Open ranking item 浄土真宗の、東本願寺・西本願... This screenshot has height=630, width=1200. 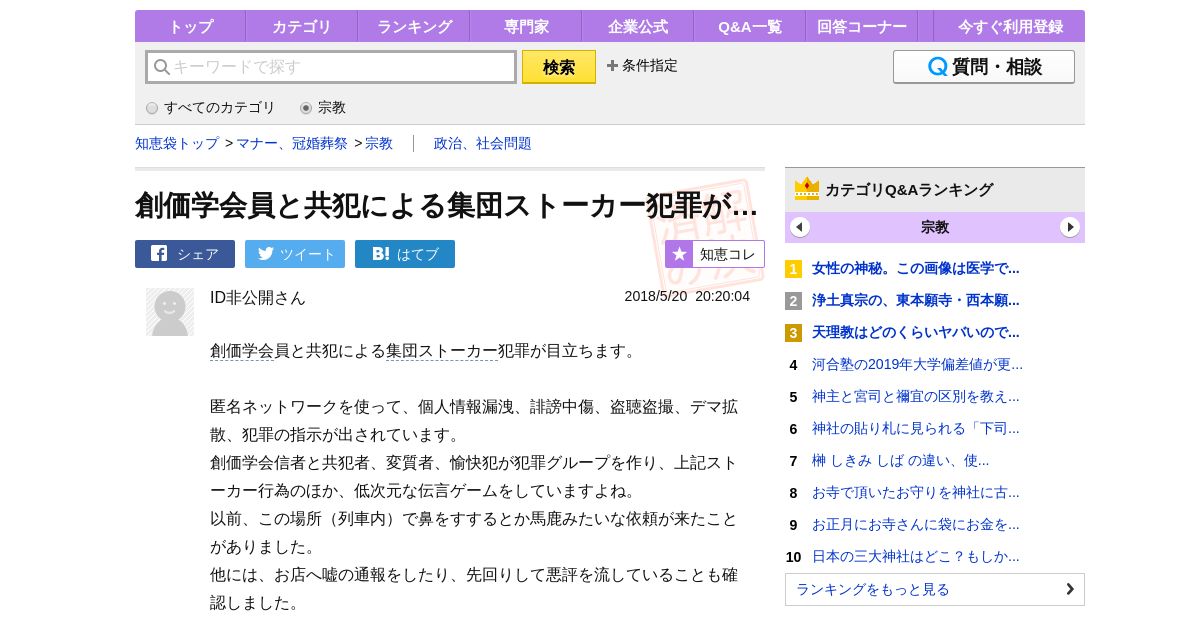(x=916, y=300)
